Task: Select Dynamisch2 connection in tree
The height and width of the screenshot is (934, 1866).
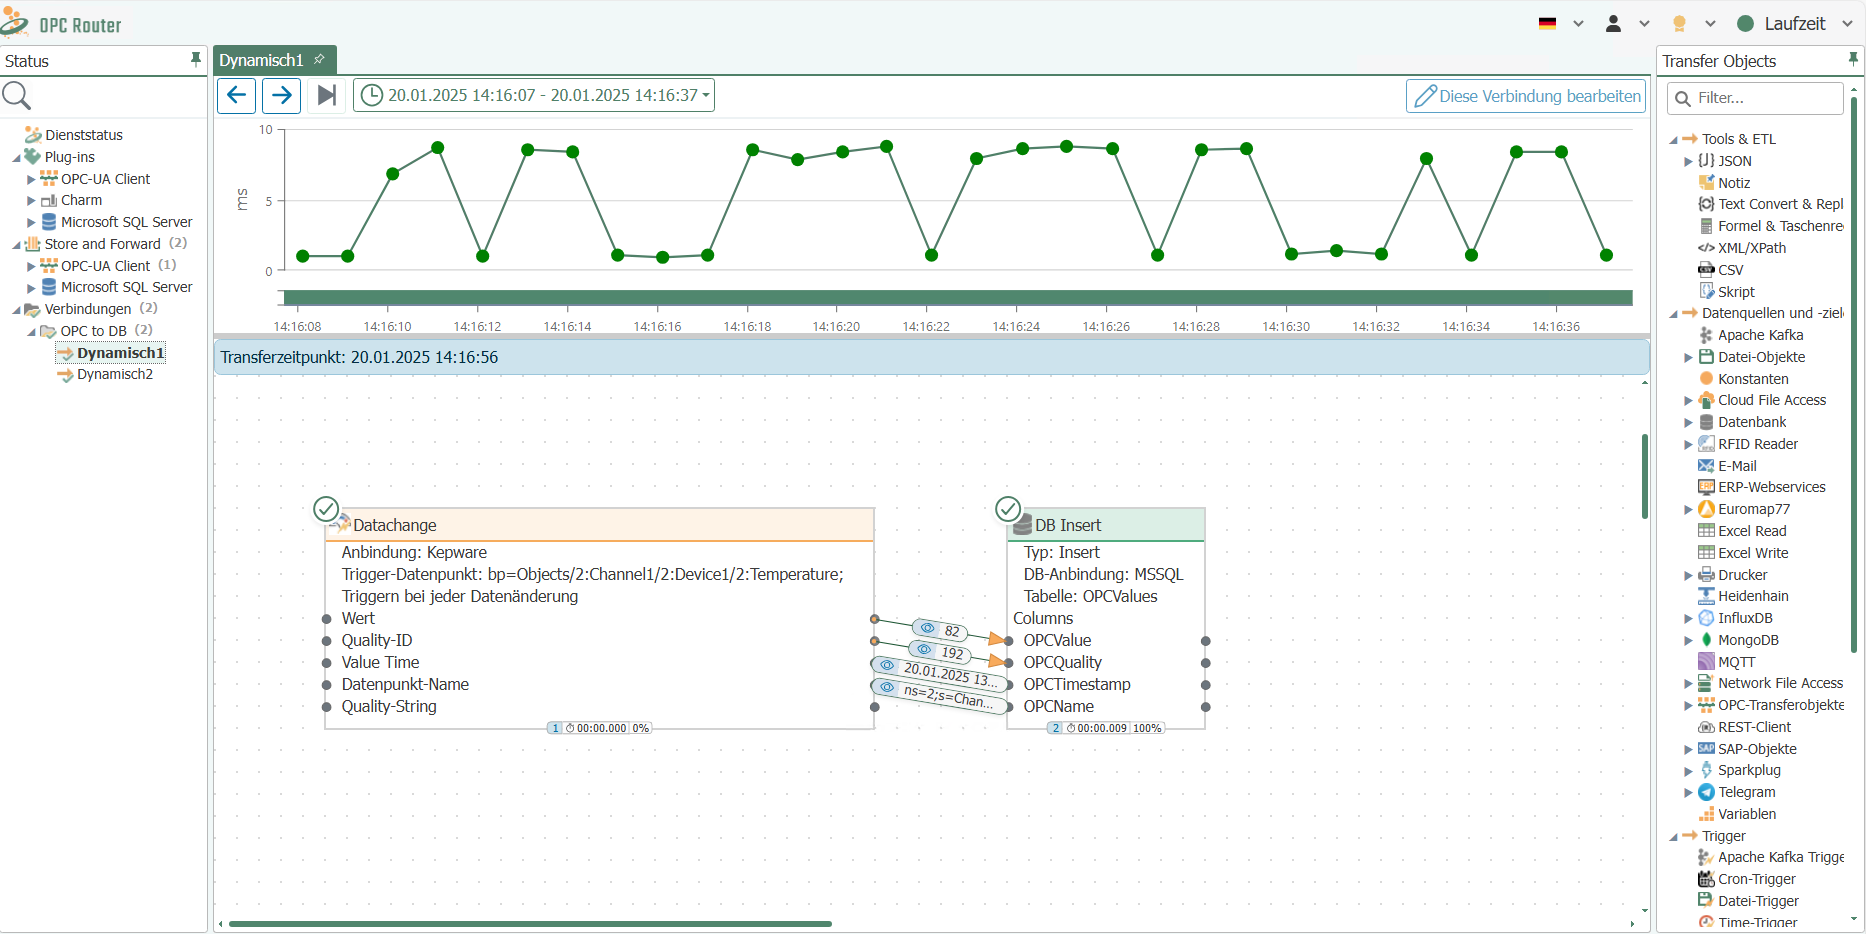Action: [115, 374]
